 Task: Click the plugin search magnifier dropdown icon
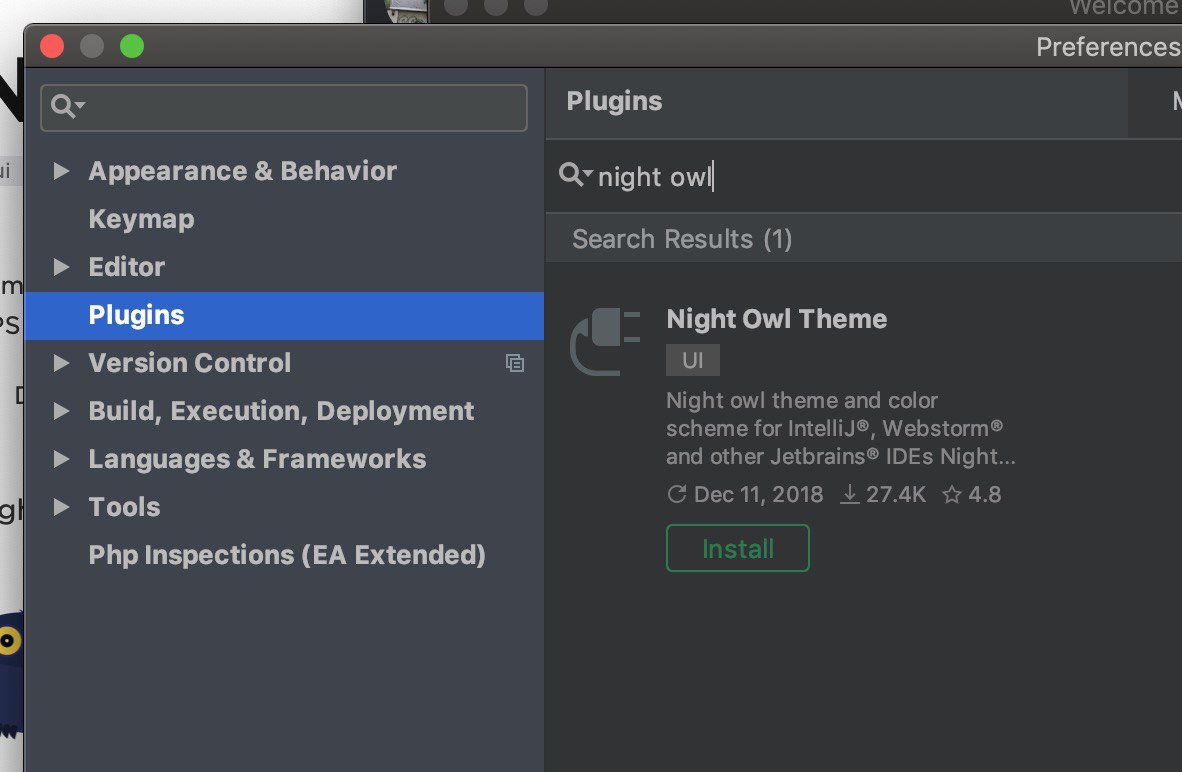point(576,175)
